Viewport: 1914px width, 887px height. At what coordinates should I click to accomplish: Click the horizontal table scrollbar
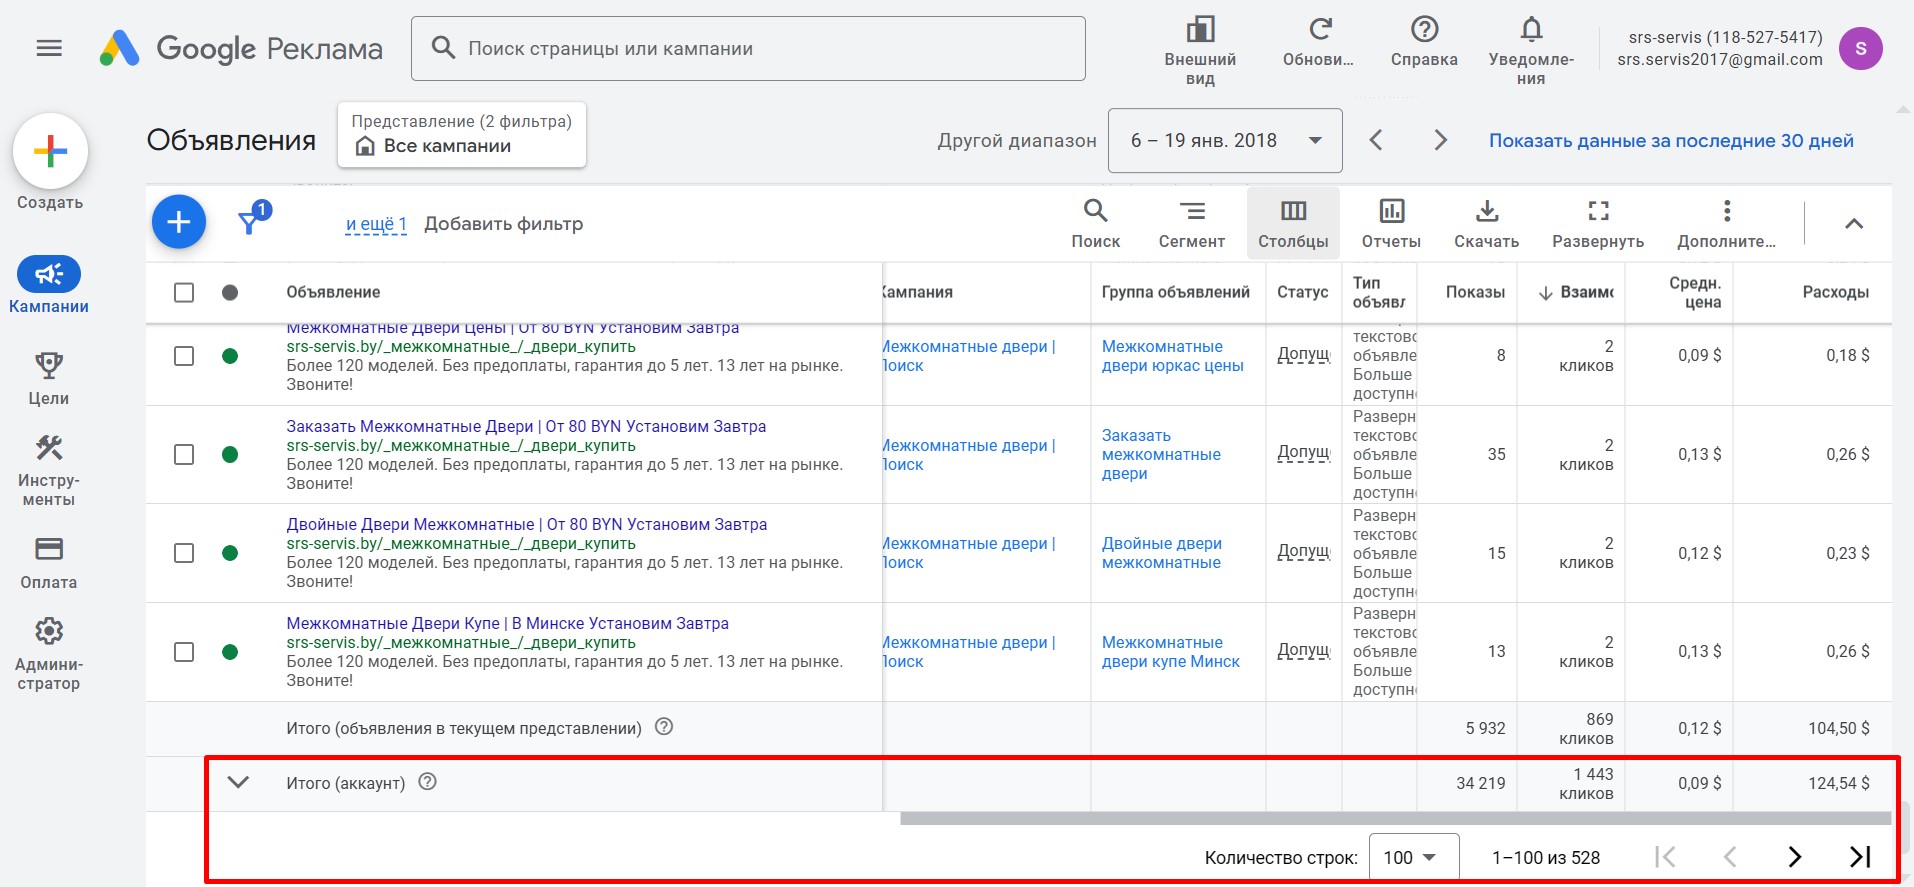[1395, 818]
